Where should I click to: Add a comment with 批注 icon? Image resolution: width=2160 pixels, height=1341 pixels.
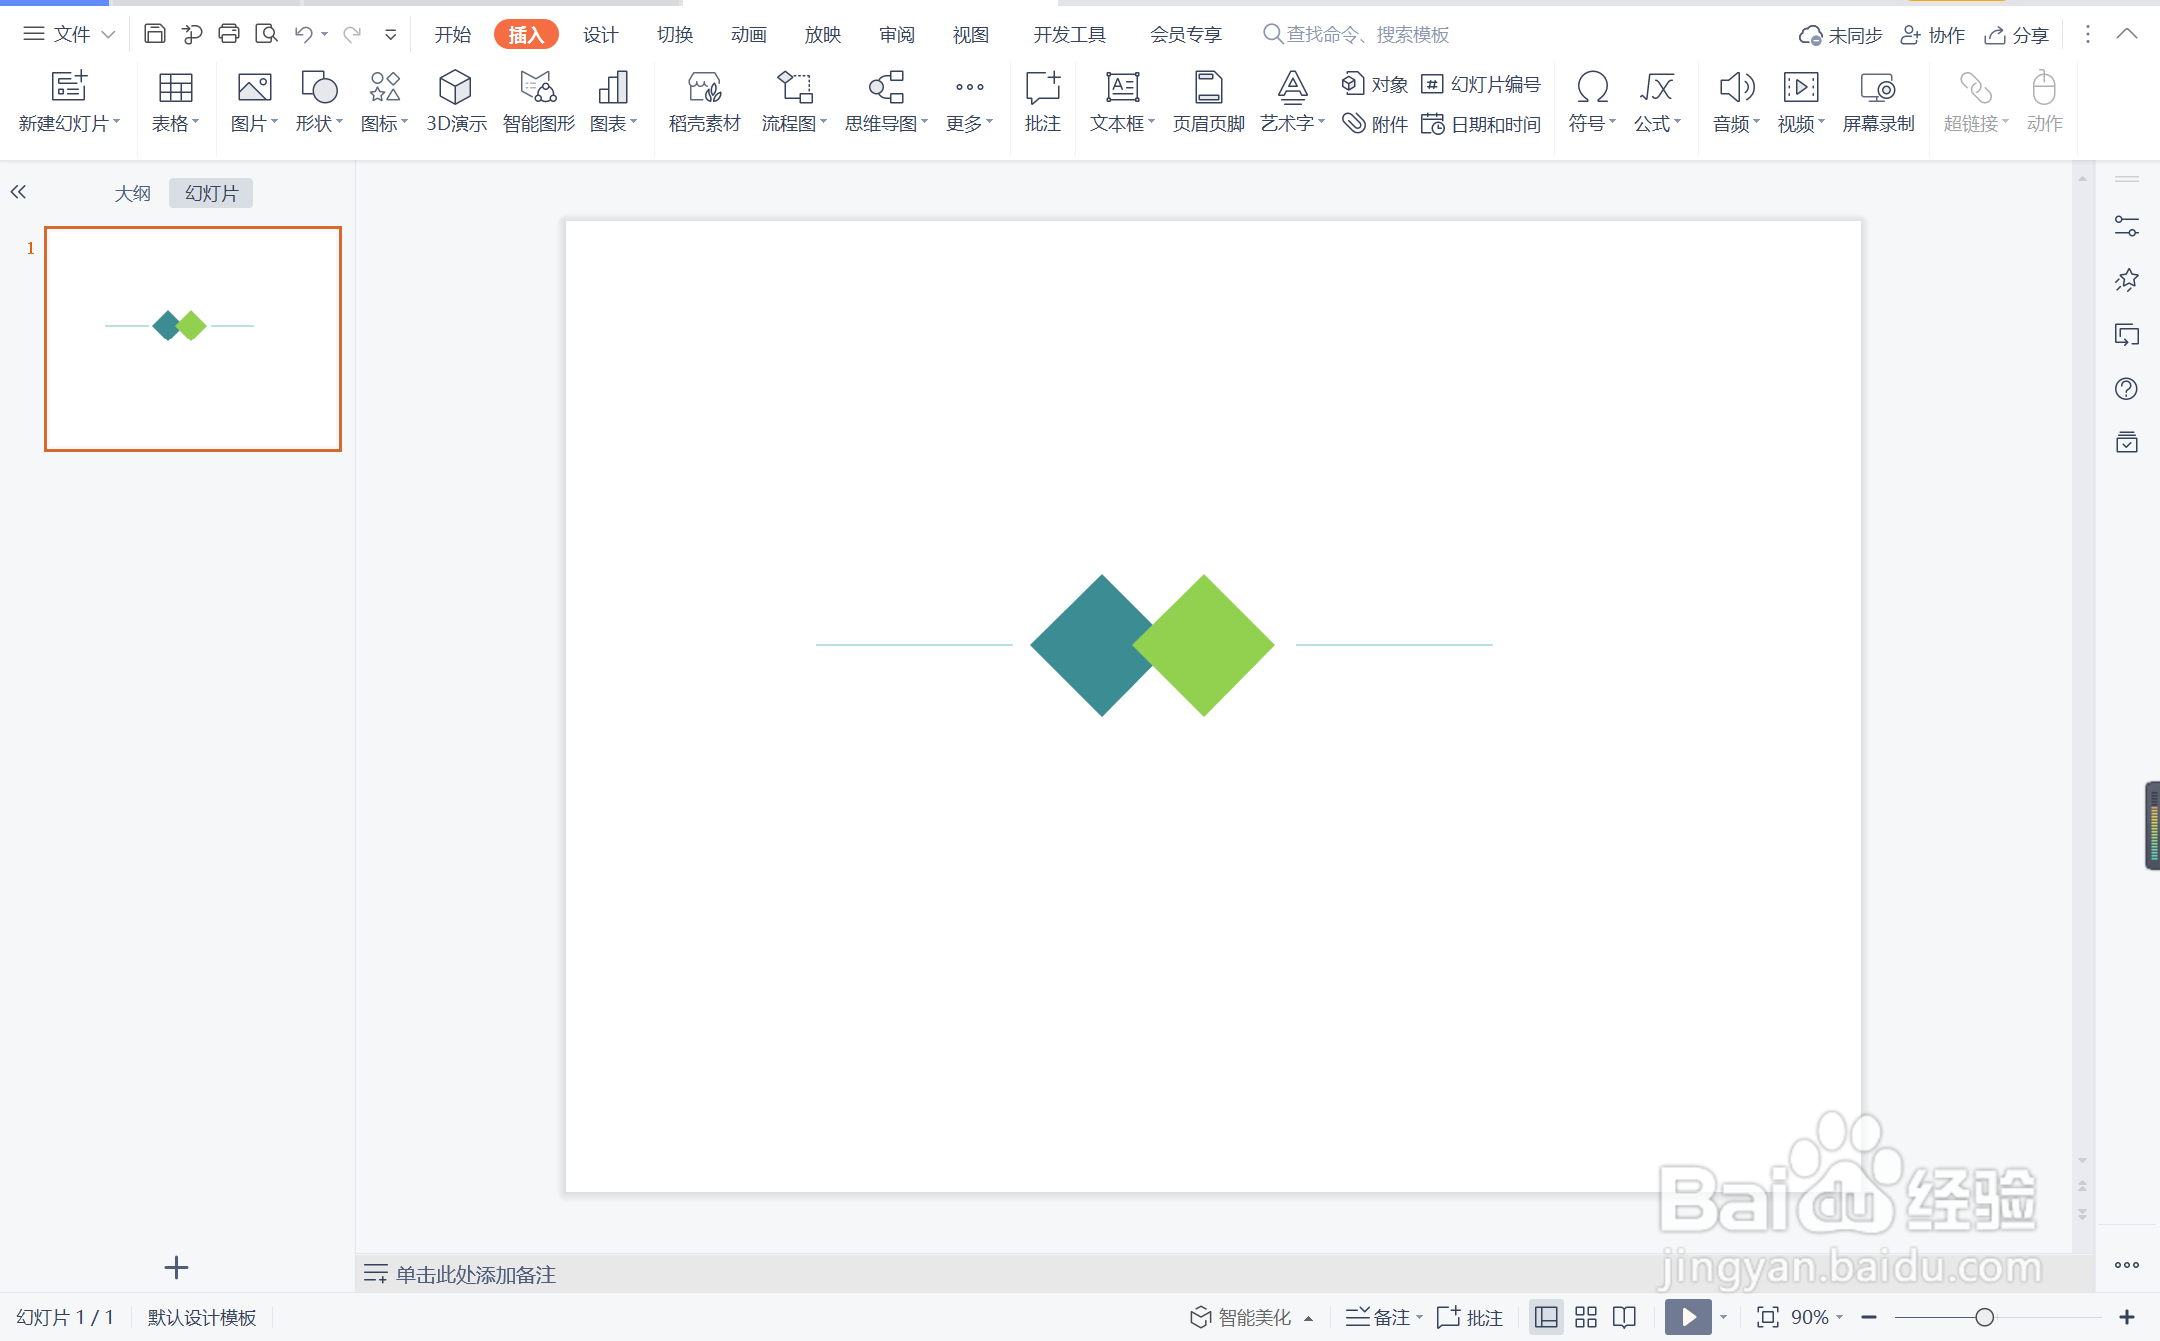pos(1042,100)
